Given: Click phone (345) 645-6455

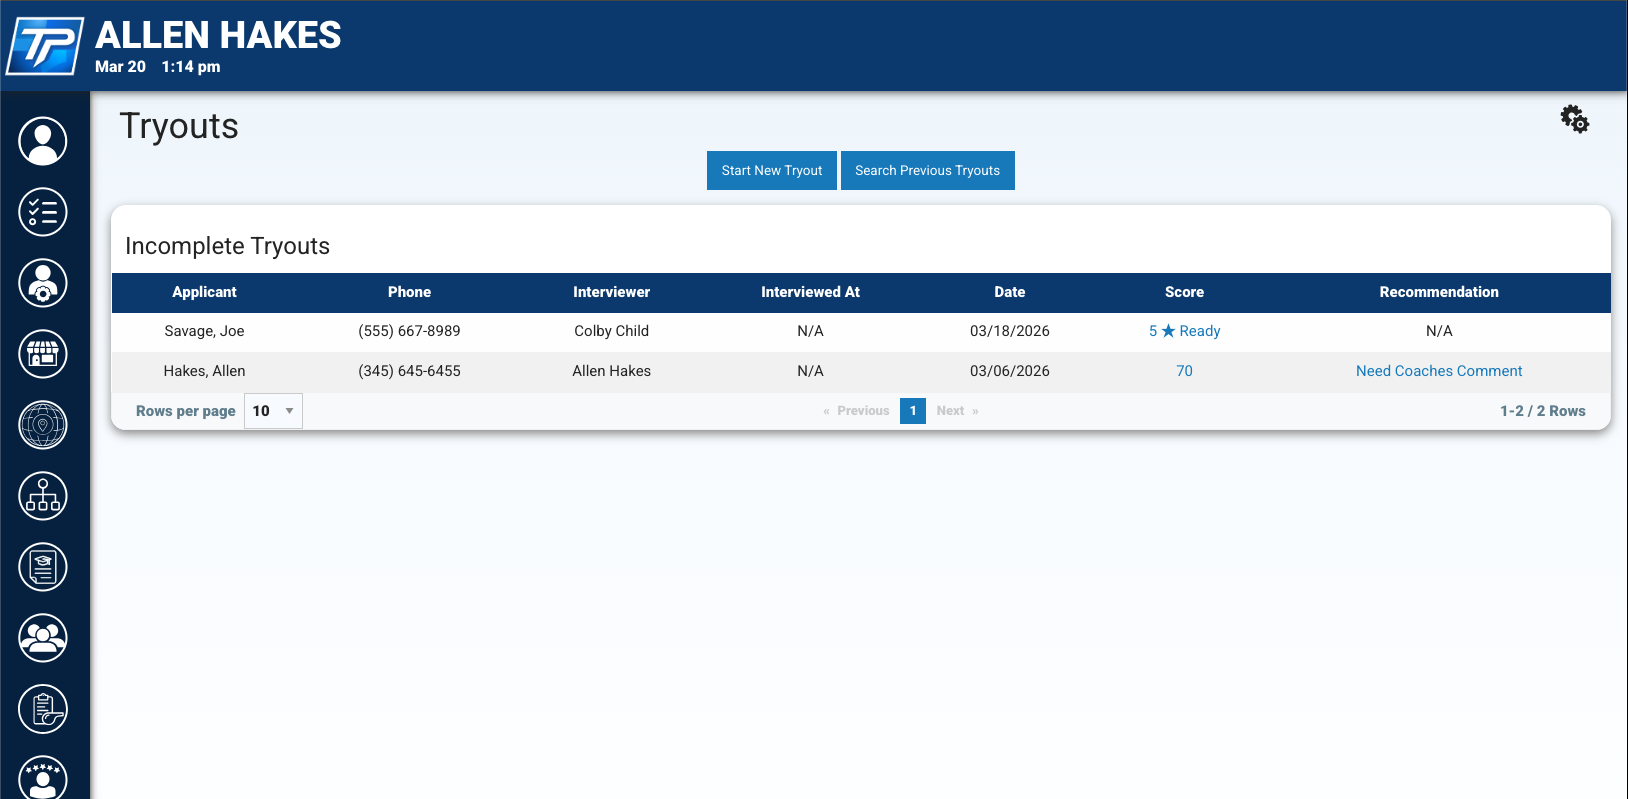Looking at the screenshot, I should (409, 371).
